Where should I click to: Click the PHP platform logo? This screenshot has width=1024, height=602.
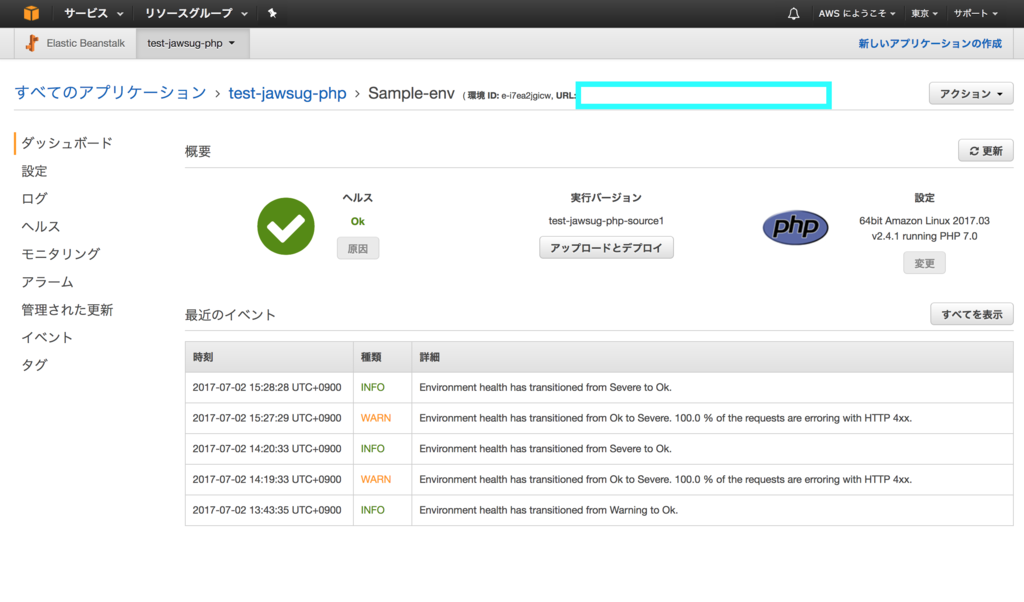point(795,227)
